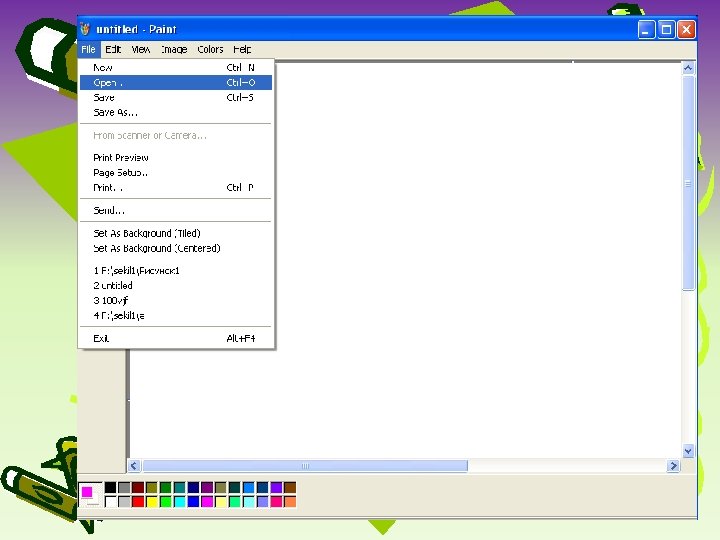720x540 pixels.
Task: Pick the lime green color swatch
Action: (166, 501)
